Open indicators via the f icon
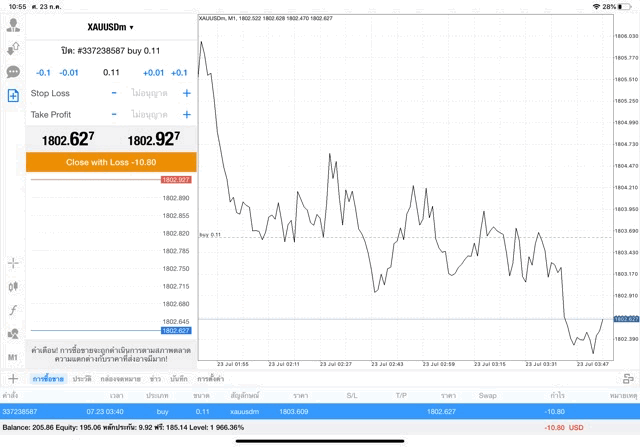 tap(13, 311)
